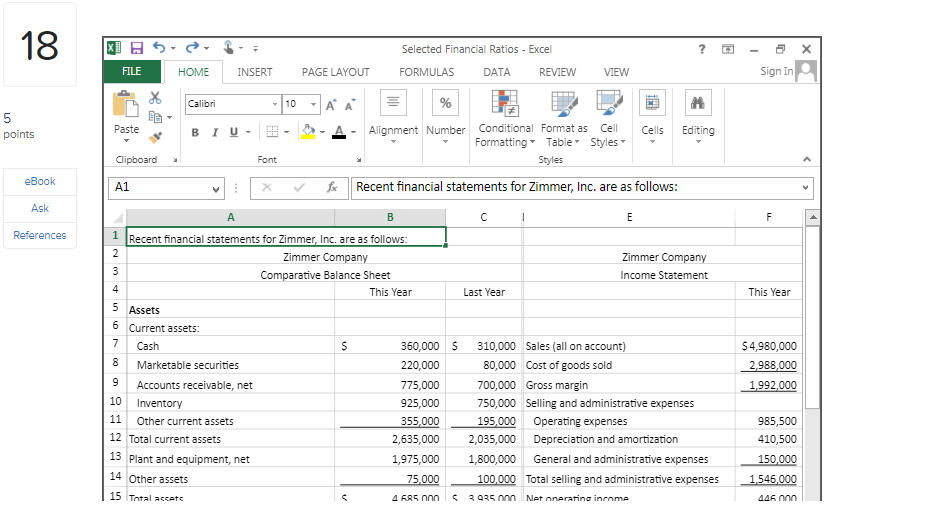Click the formula bar enter checkmark icon
931x509 pixels.
coord(299,188)
